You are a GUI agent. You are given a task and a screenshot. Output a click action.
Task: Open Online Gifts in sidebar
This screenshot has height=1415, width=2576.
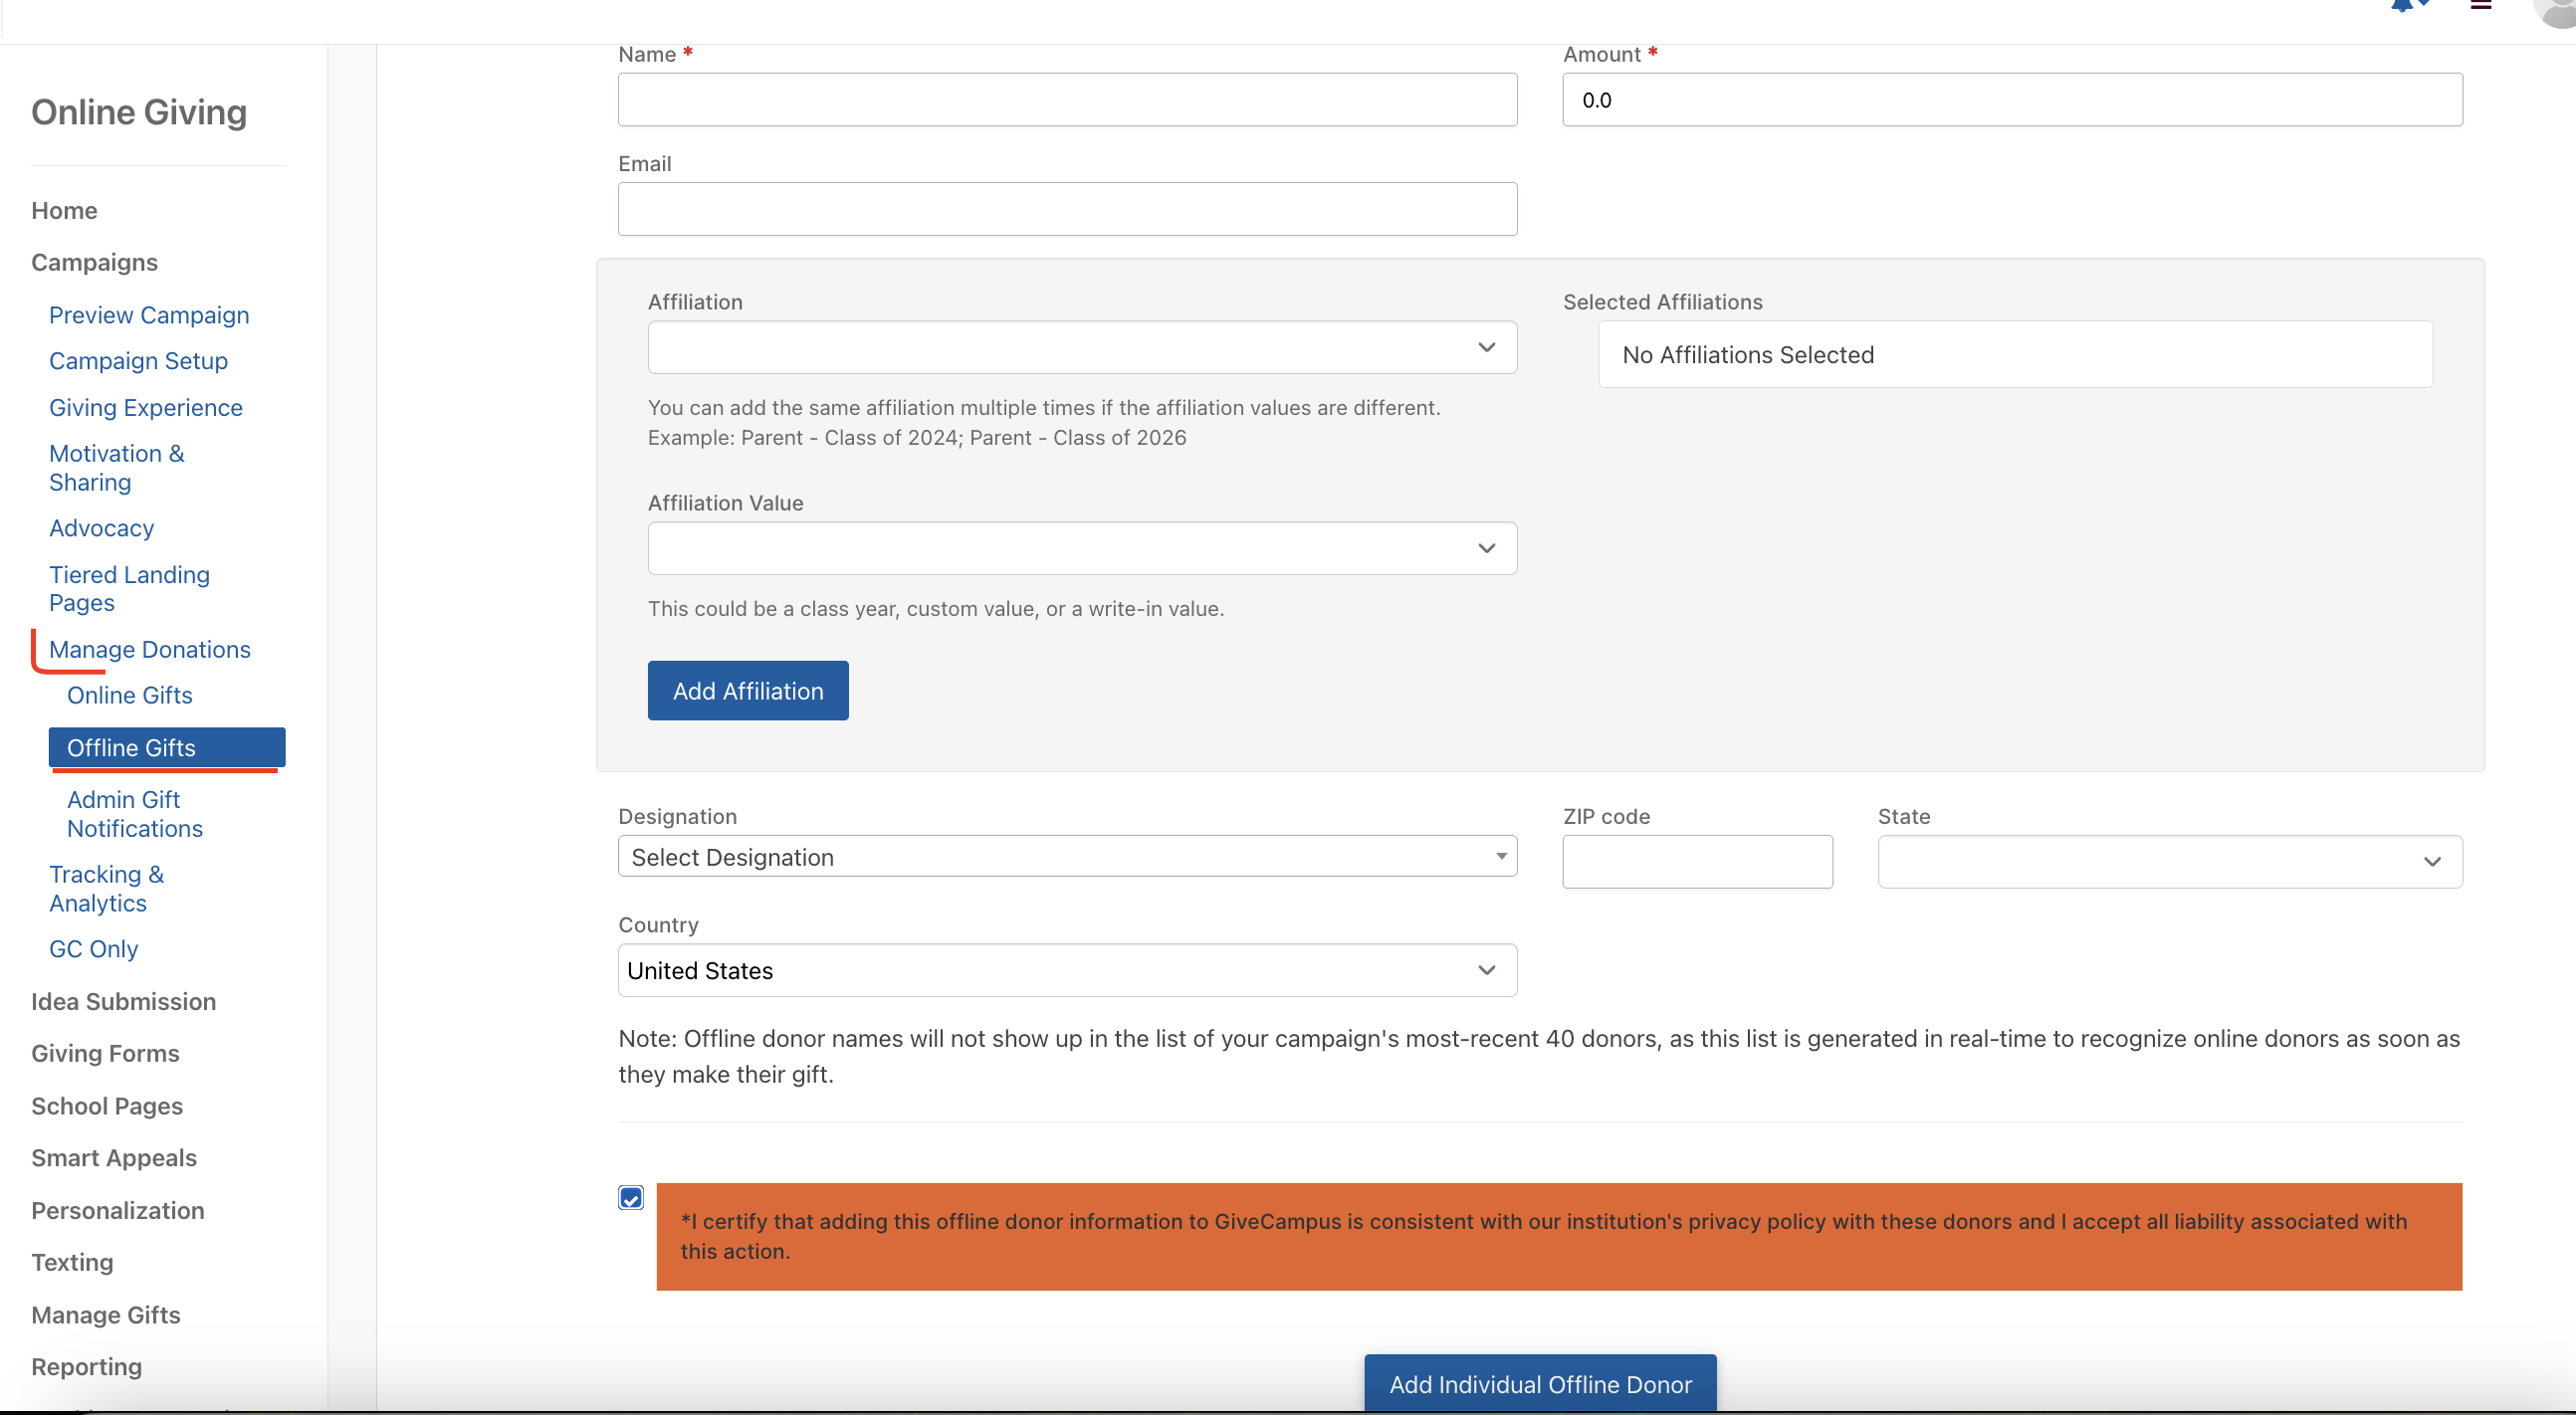[x=129, y=695]
